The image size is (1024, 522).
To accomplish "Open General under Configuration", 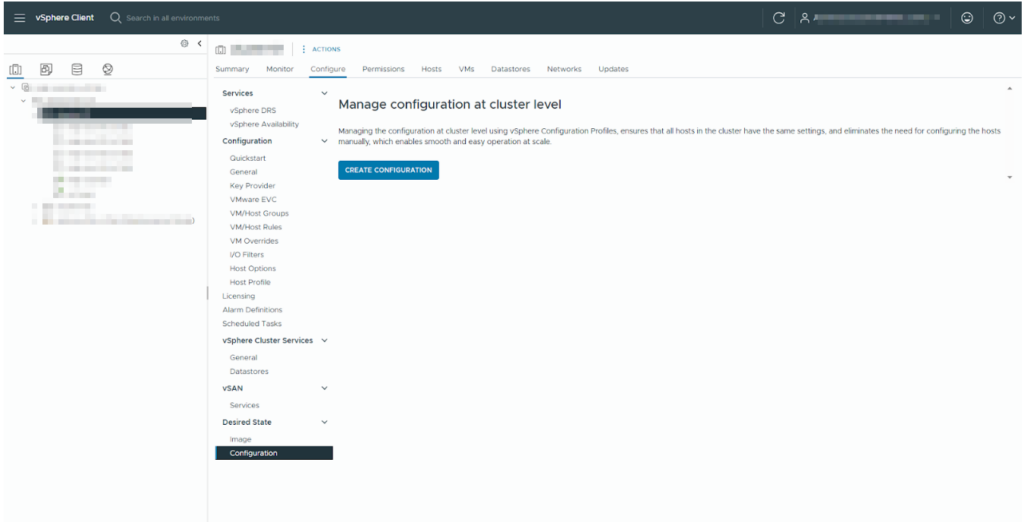I will tap(244, 172).
